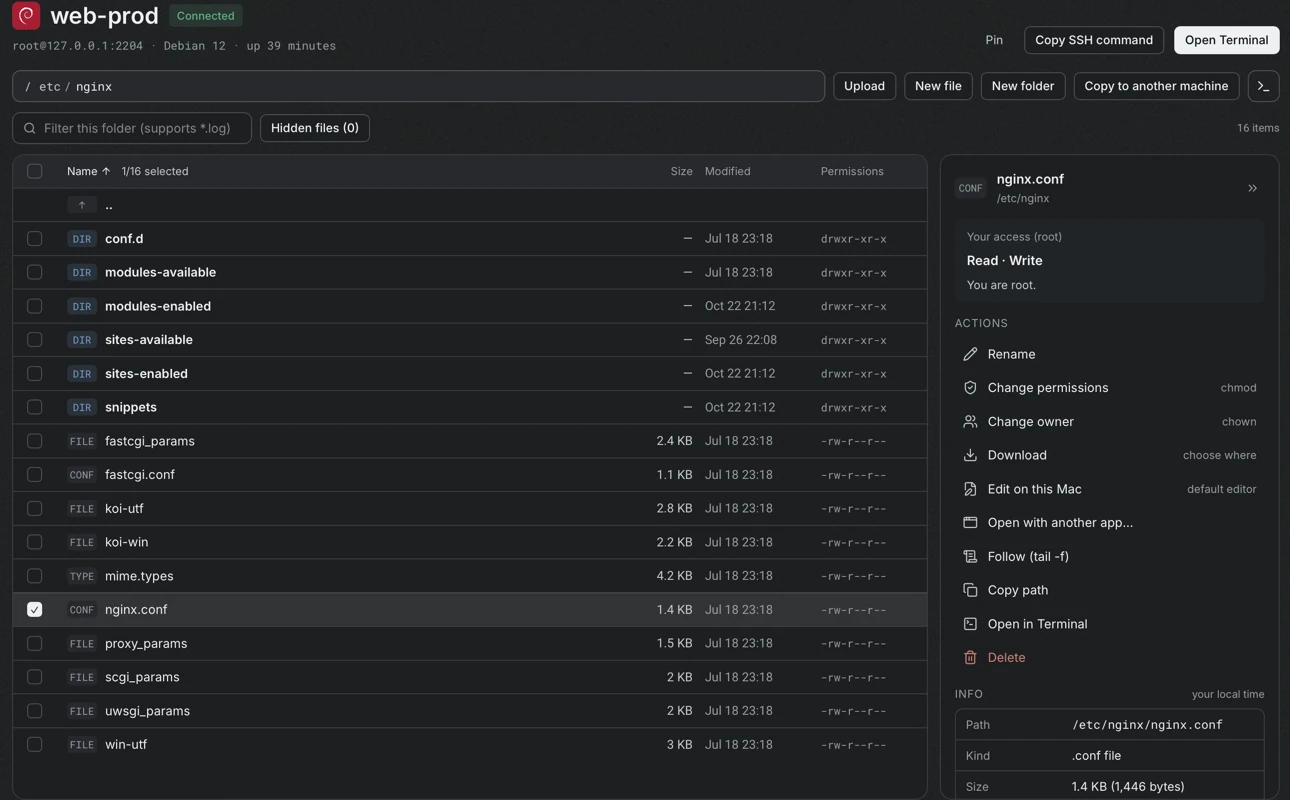The image size is (1290, 800).
Task: Click the Open Terminal button
Action: (1227, 40)
